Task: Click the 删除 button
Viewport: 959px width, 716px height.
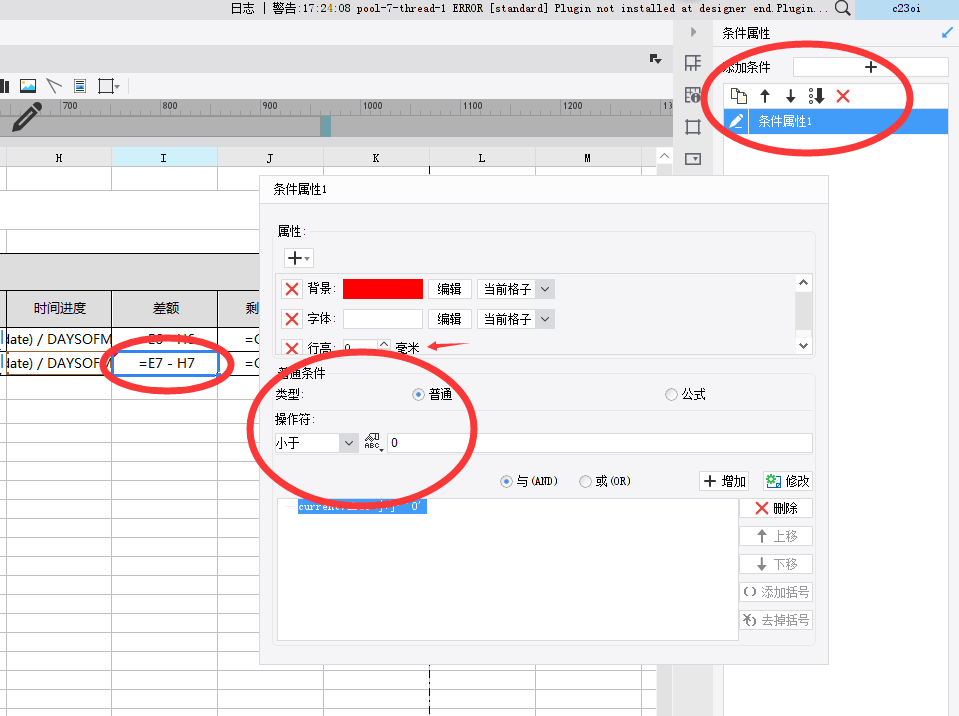Action: point(776,508)
